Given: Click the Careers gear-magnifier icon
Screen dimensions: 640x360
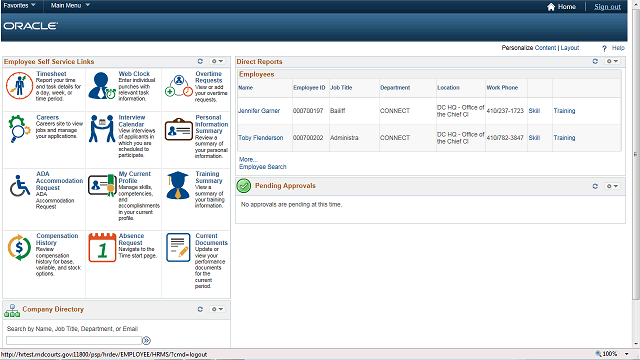Looking at the screenshot, I should (19, 129).
